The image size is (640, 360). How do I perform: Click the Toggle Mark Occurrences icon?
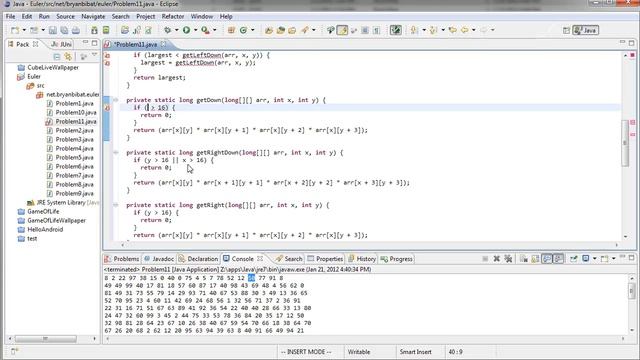pos(342,30)
